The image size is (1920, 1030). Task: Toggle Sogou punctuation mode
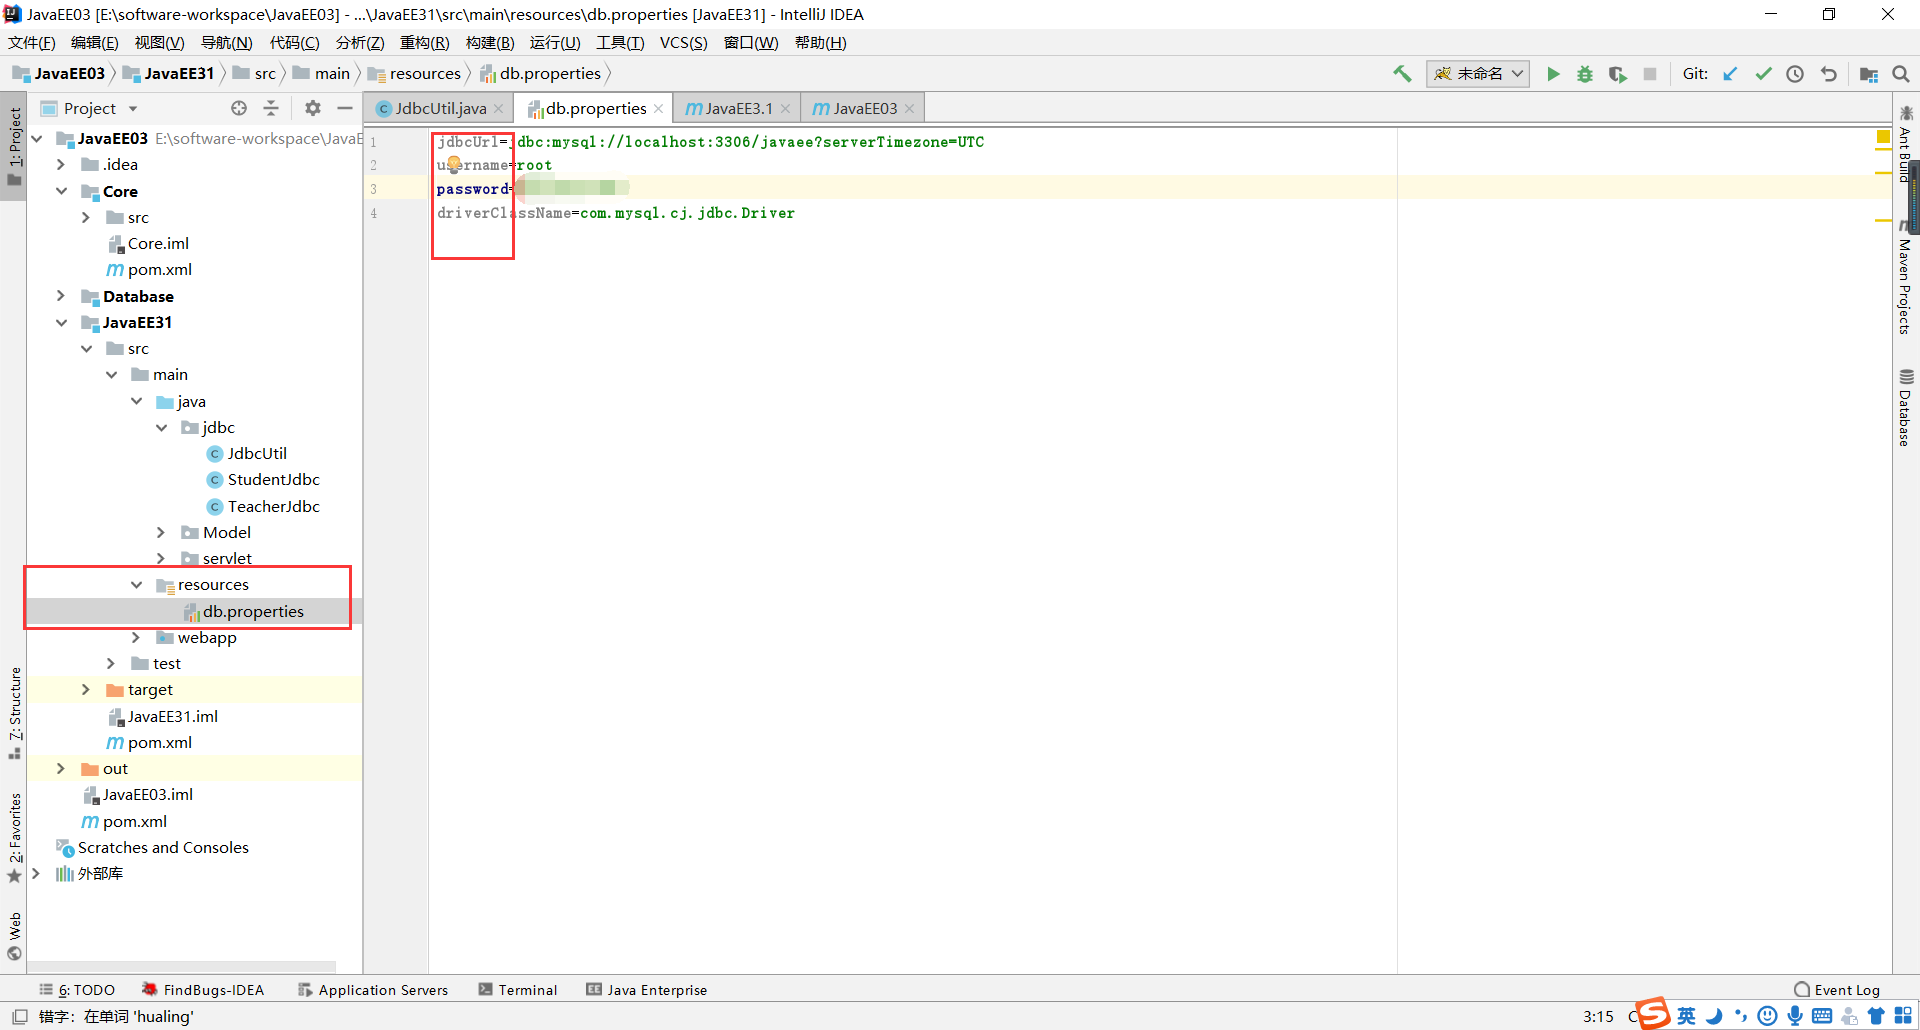point(1741,1016)
